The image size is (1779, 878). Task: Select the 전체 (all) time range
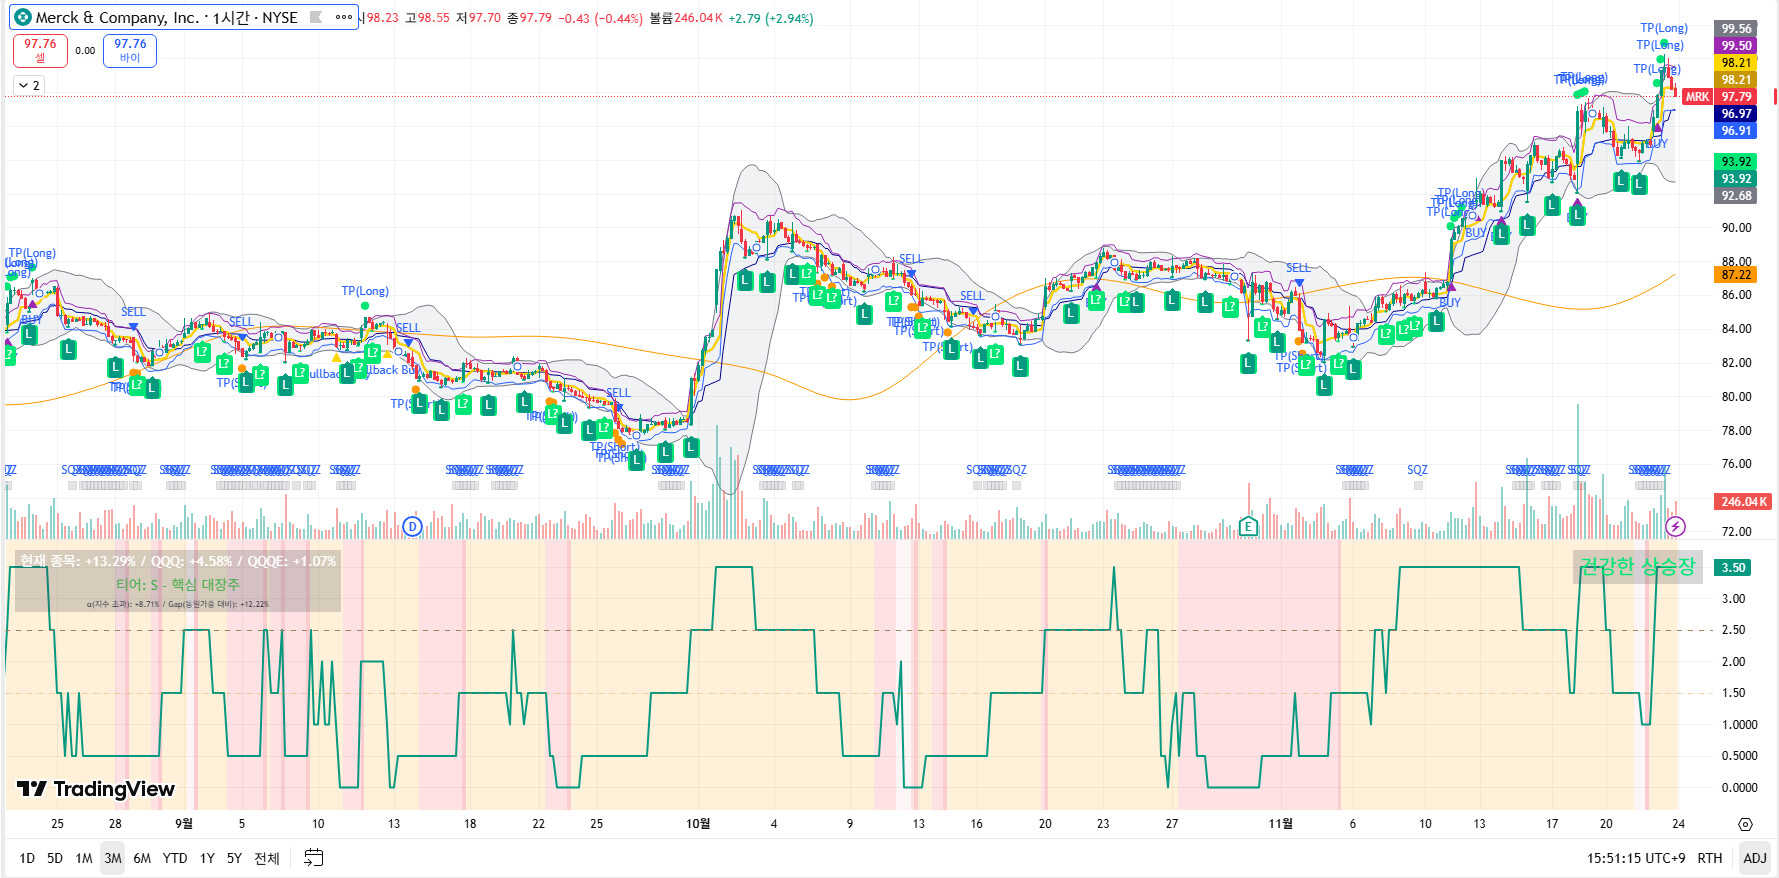pos(266,858)
